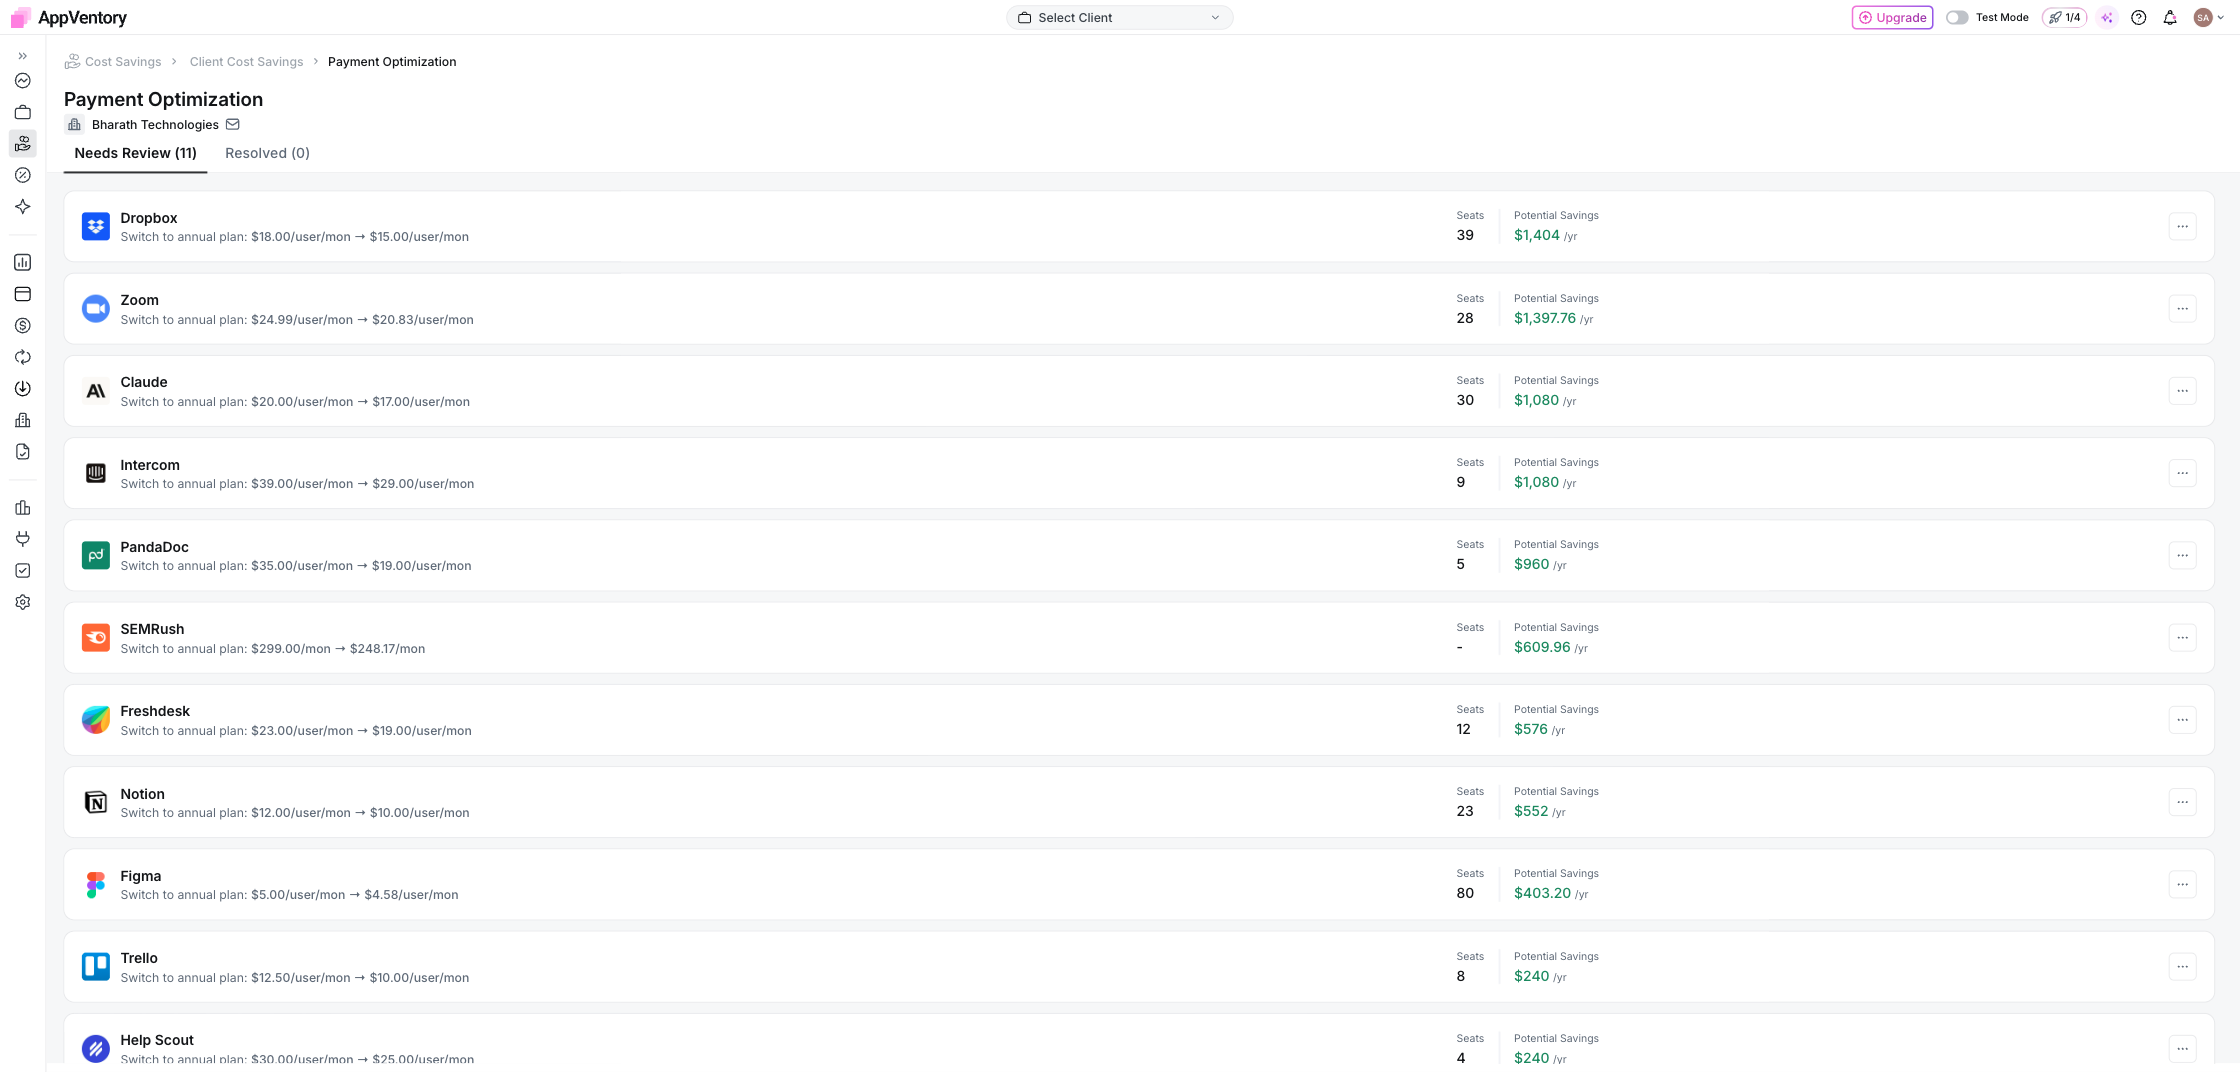
Task: Open the bar chart report sidebar icon
Action: coord(22,262)
